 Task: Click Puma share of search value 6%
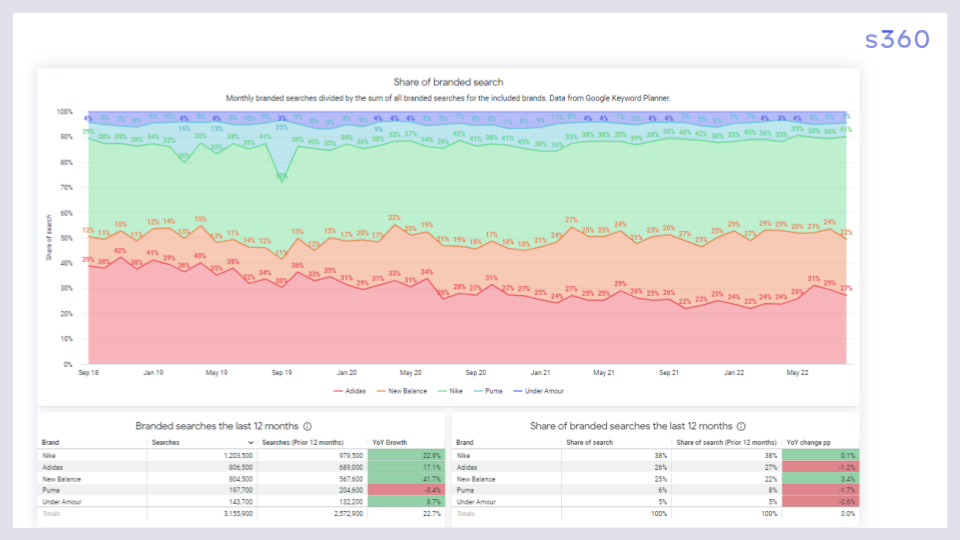[x=662, y=490]
